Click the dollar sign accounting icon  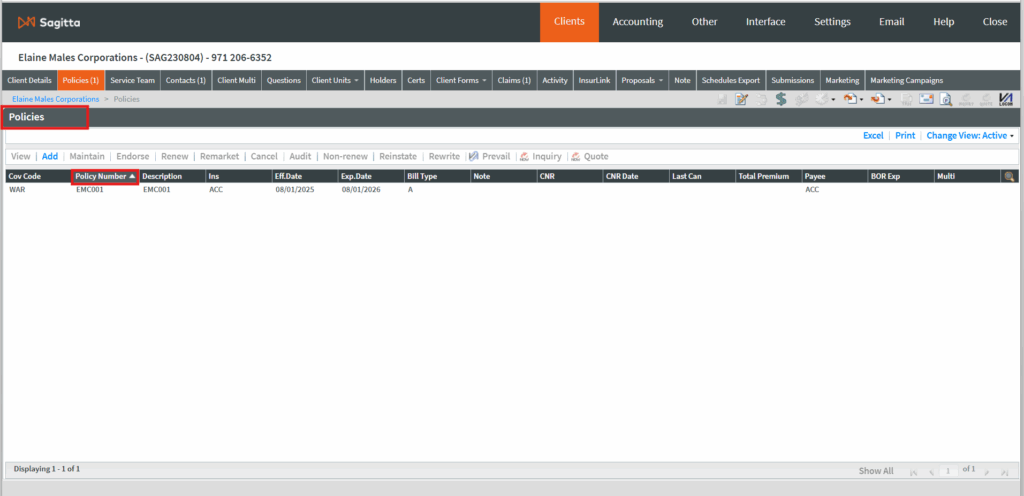pyautogui.click(x=780, y=99)
